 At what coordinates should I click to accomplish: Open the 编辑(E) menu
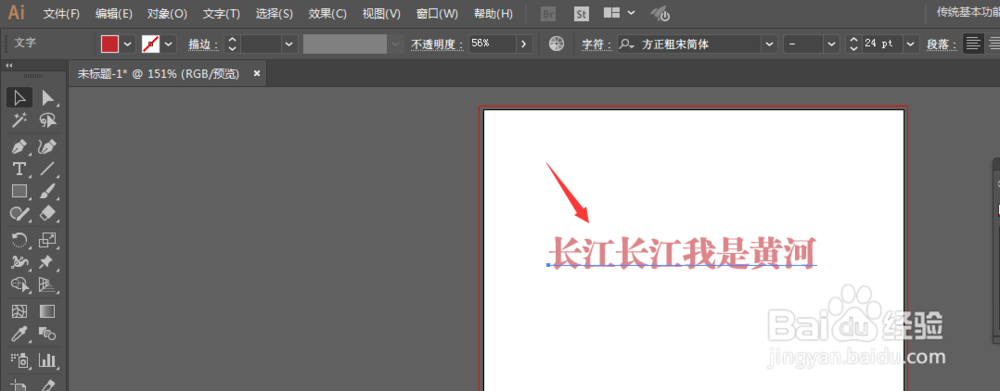pyautogui.click(x=114, y=13)
